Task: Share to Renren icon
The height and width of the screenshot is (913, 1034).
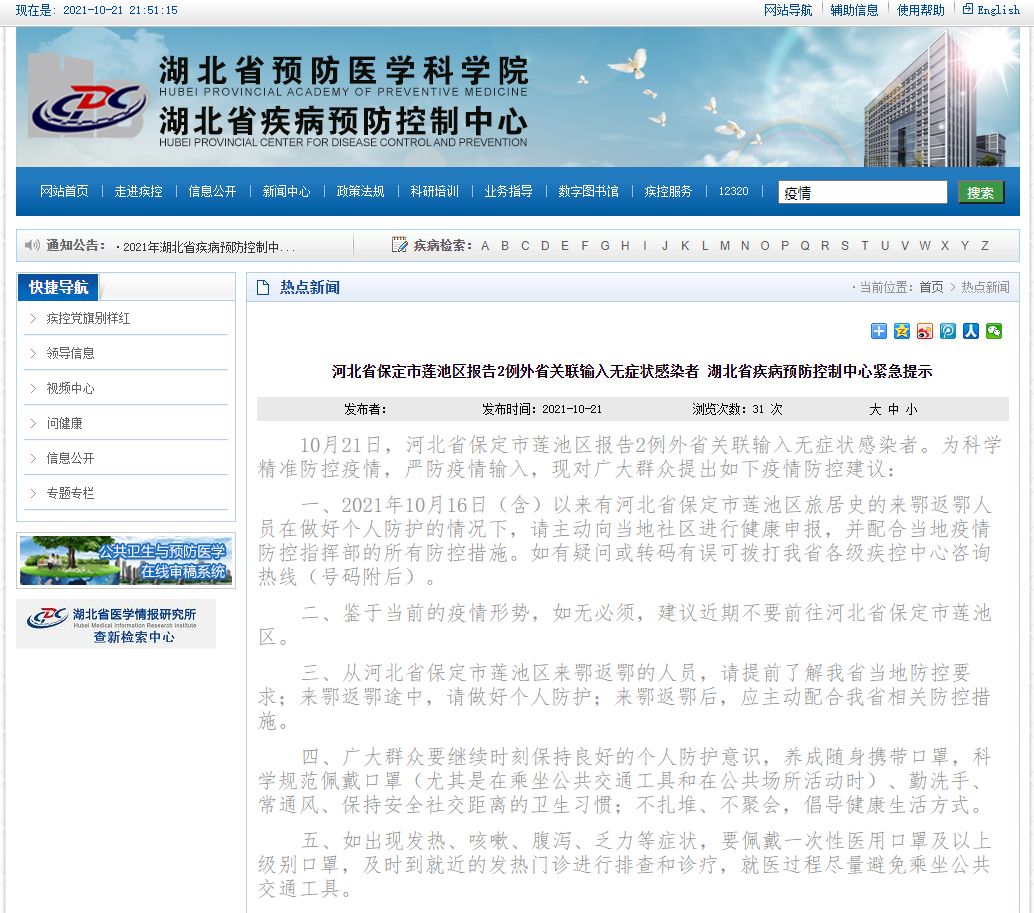Action: click(970, 331)
